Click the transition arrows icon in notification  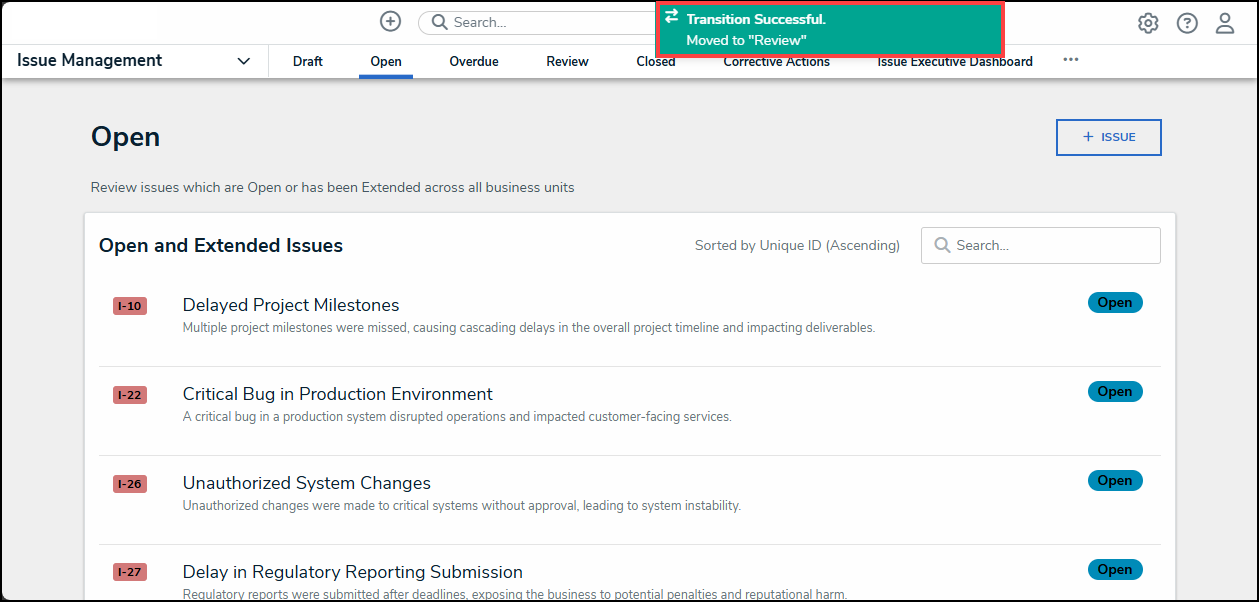point(671,18)
